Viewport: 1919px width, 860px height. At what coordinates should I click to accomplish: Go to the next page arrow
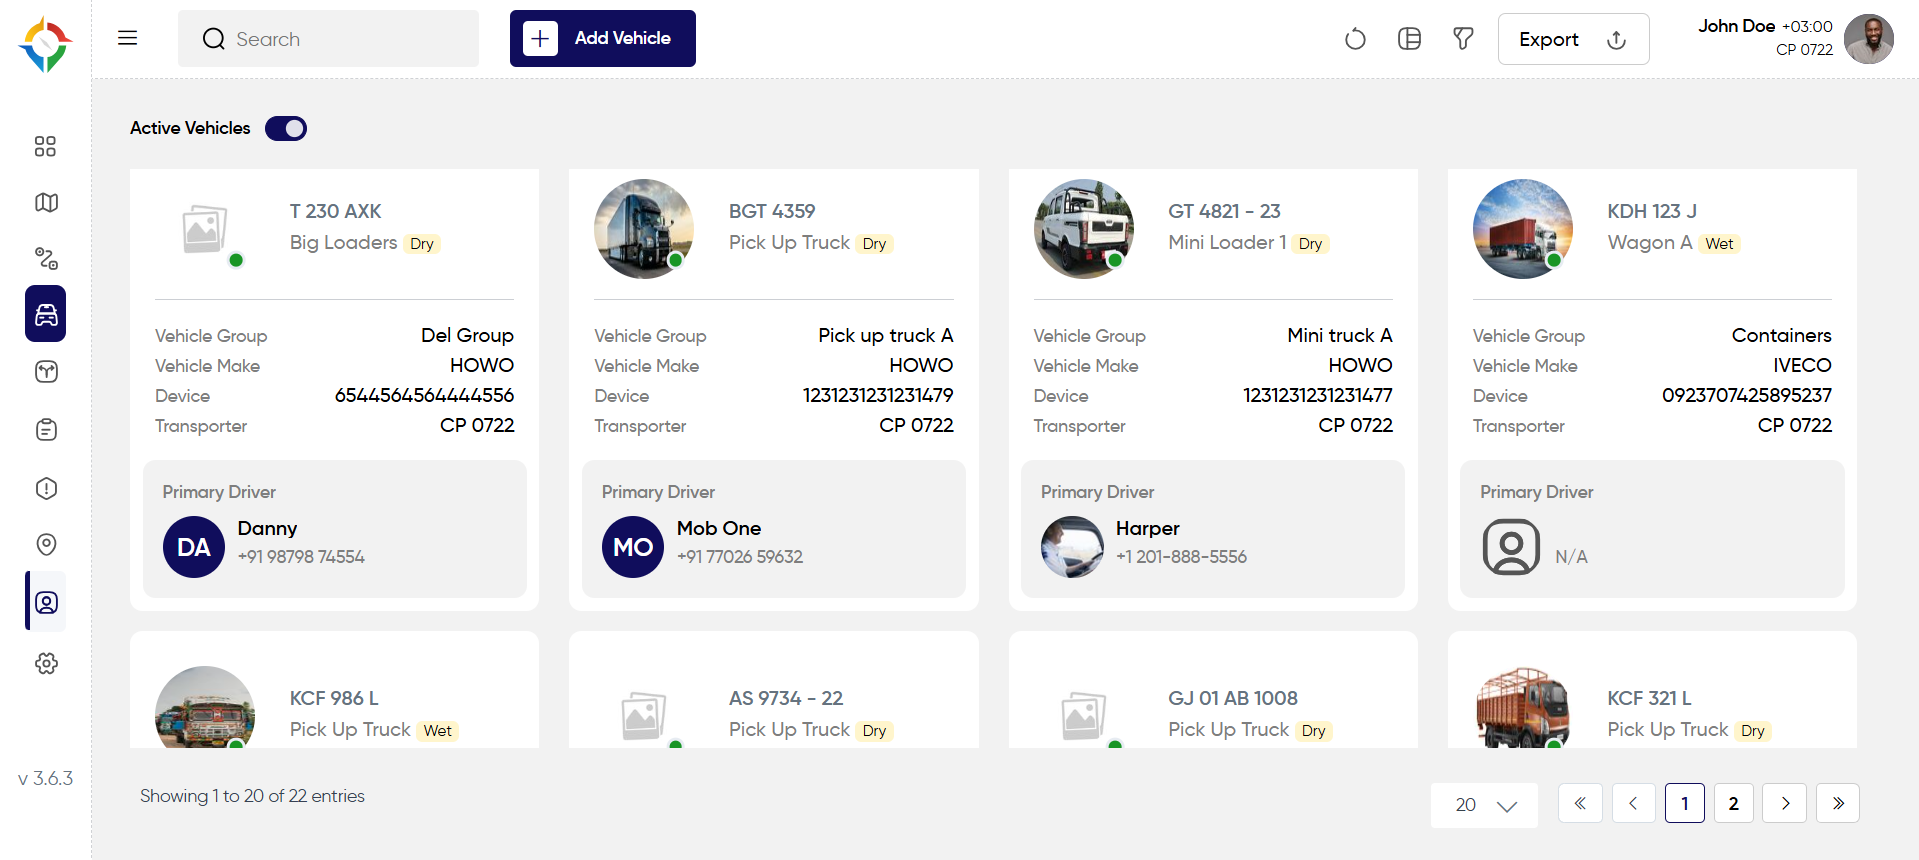(x=1785, y=803)
